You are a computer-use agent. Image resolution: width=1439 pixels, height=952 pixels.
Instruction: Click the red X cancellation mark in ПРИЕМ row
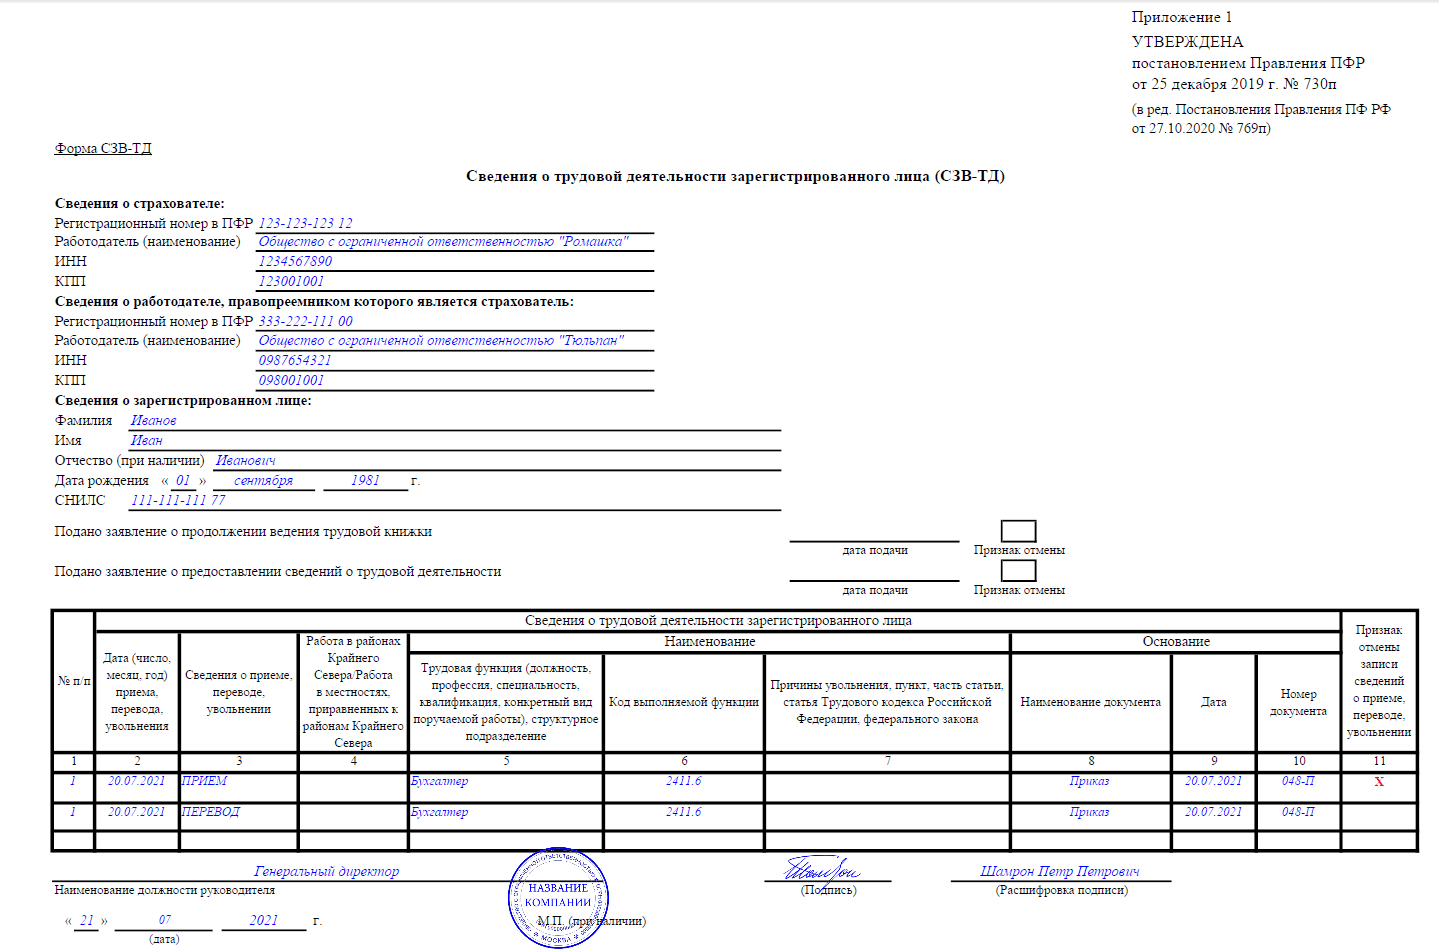[1379, 782]
